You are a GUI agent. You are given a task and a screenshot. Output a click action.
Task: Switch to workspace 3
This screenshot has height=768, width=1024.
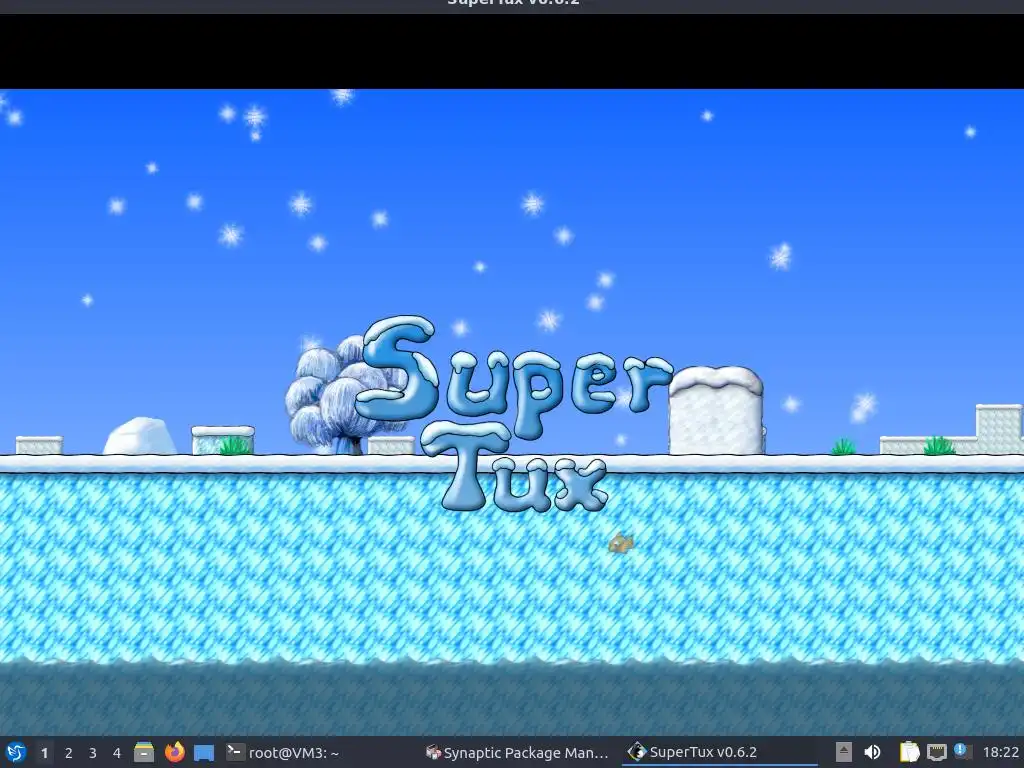[x=93, y=753]
